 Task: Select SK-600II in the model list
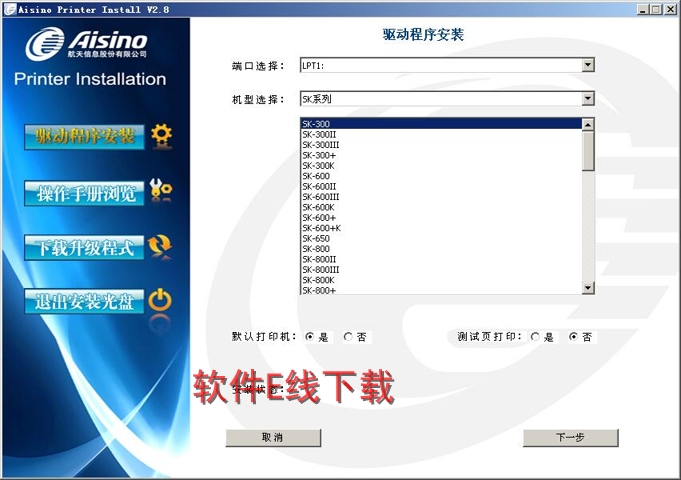320,186
